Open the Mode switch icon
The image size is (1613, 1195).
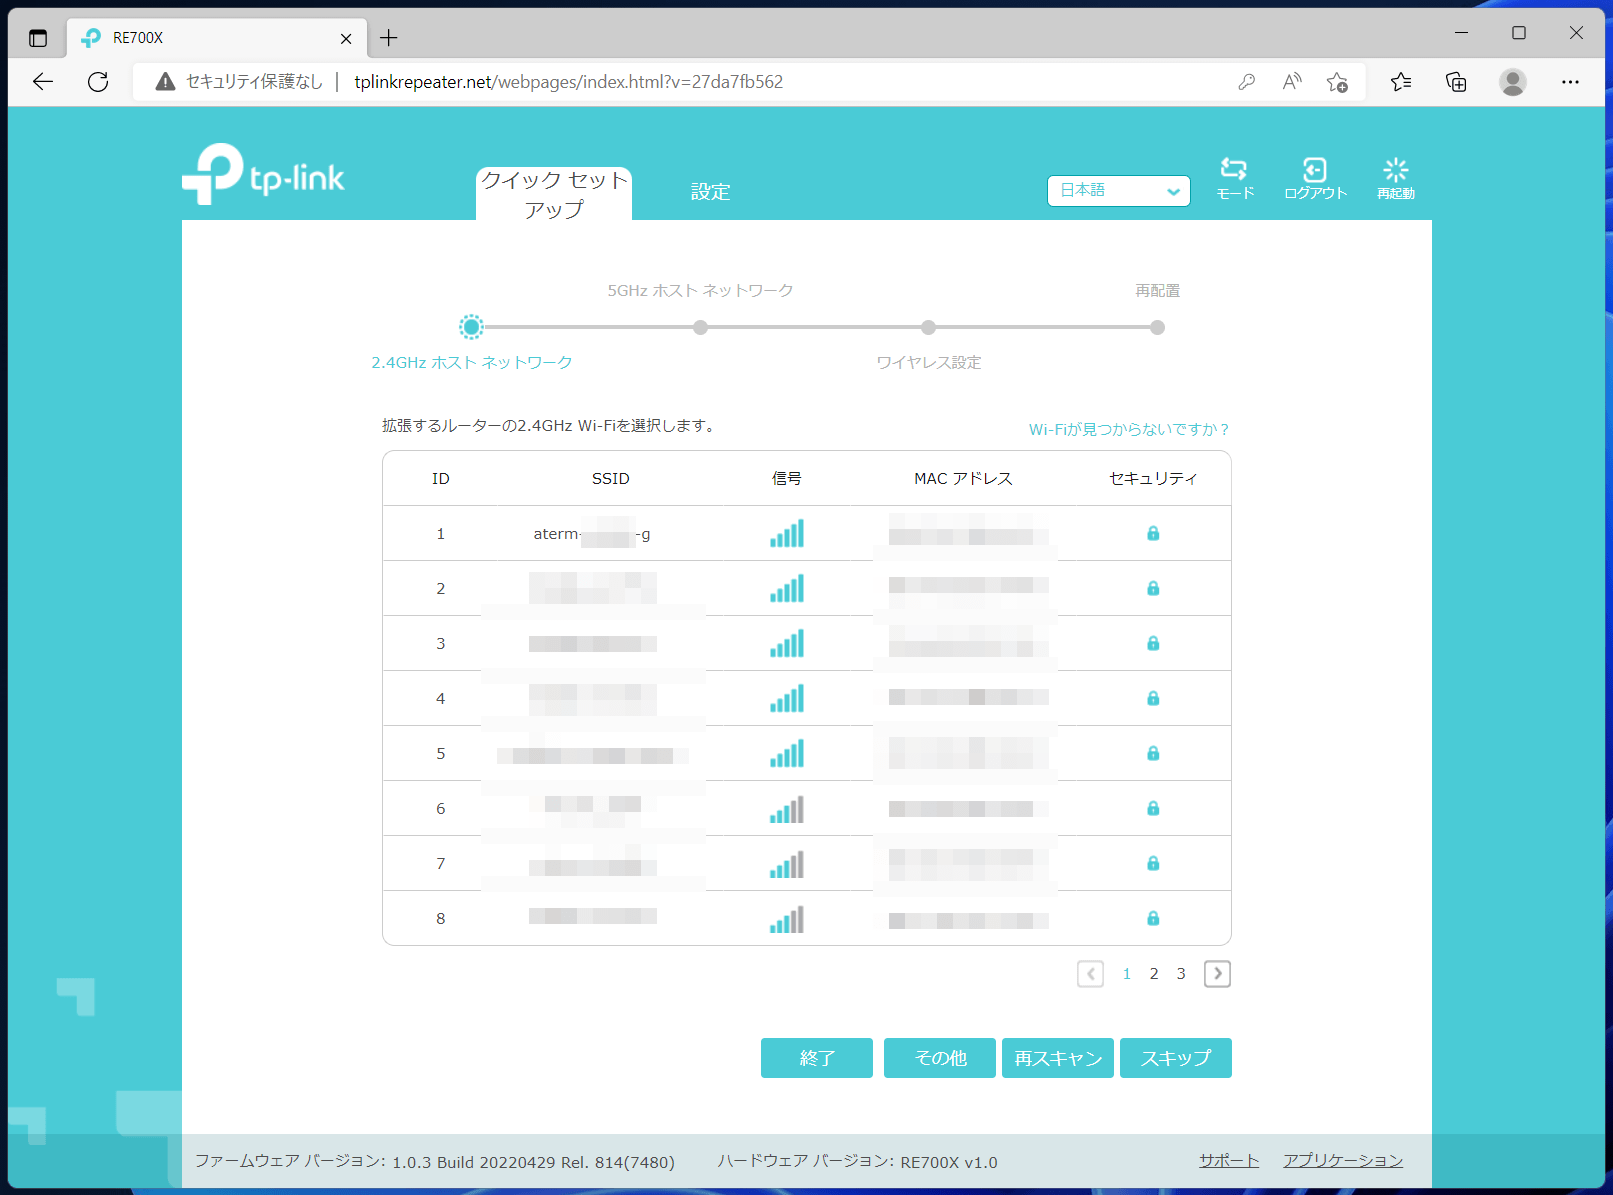[1234, 179]
